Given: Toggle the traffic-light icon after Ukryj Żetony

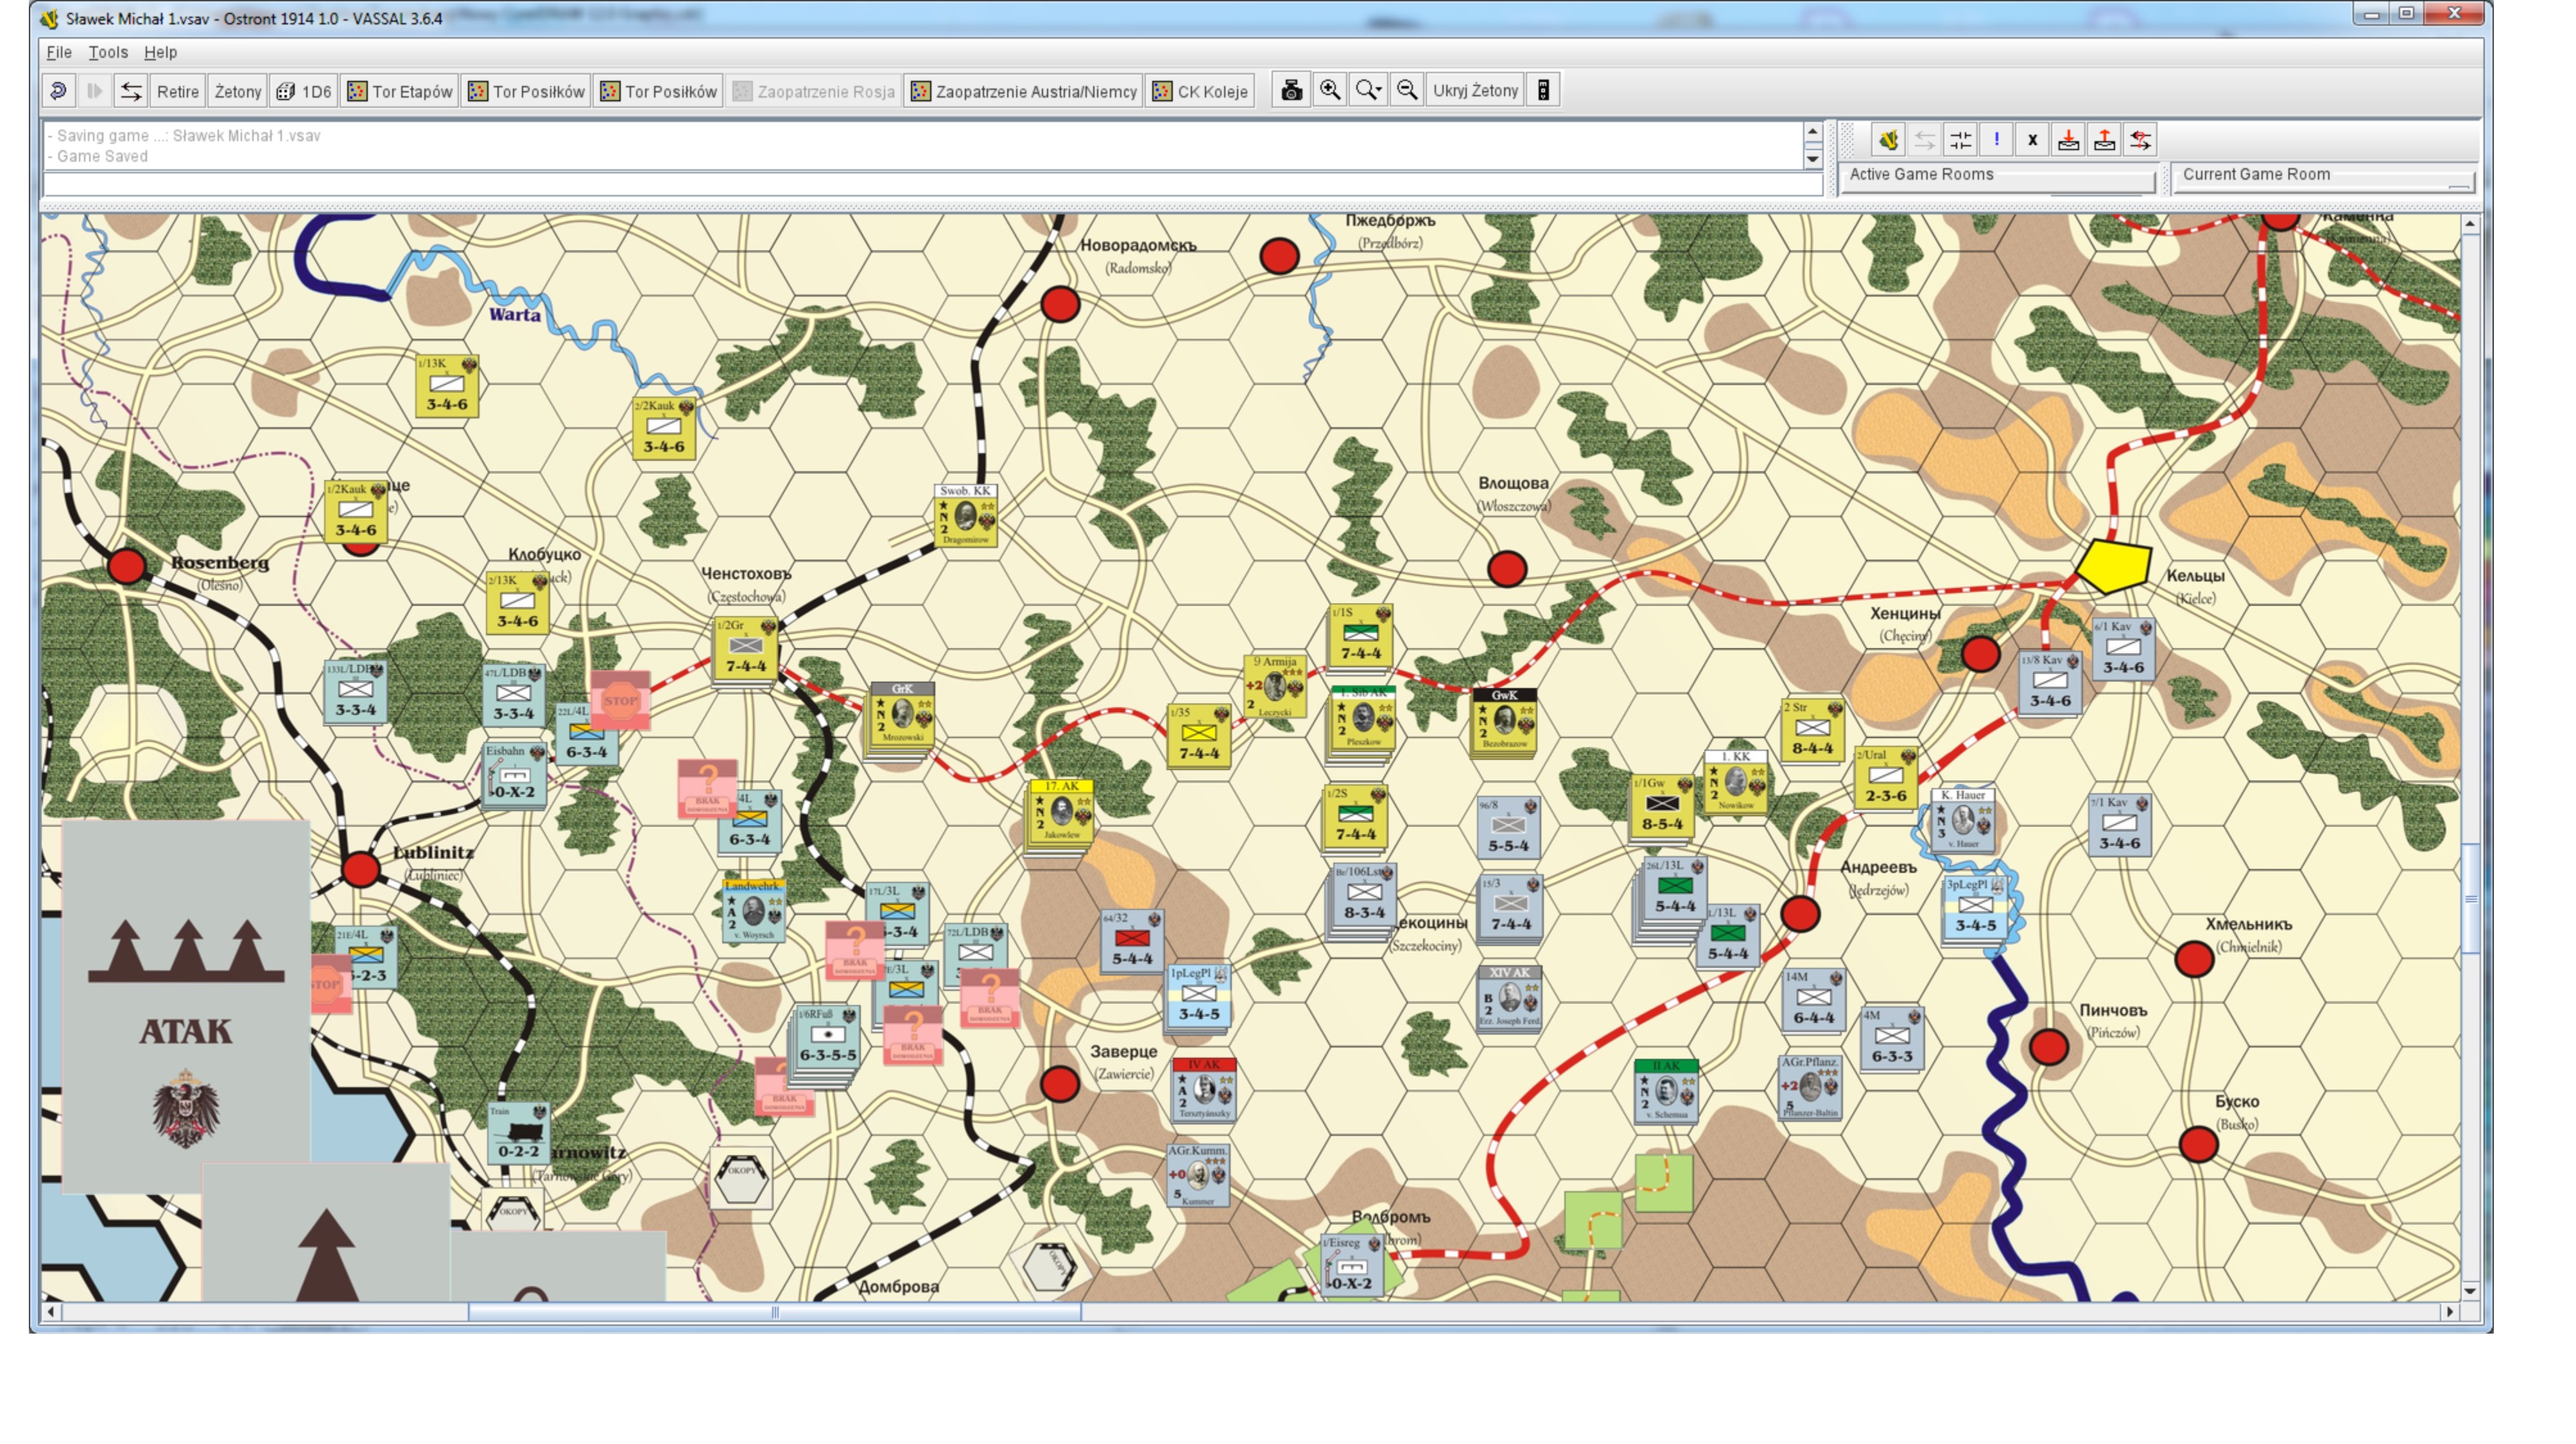Looking at the screenshot, I should click(1543, 91).
